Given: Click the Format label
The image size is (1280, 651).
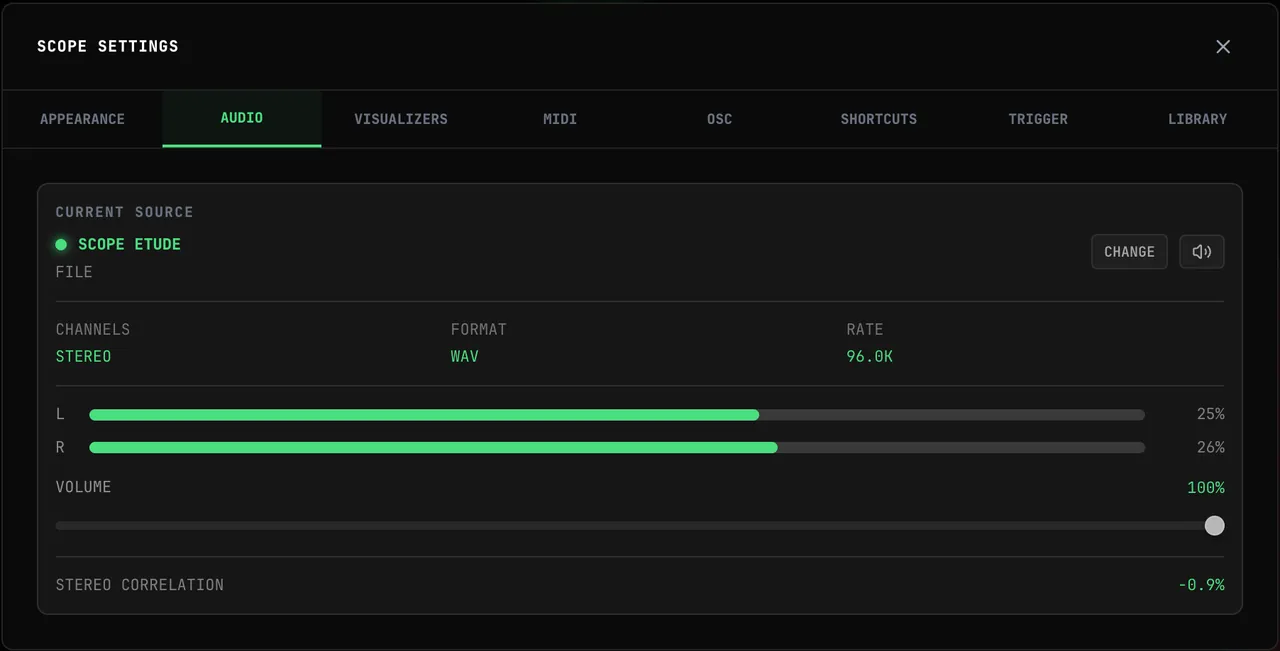Looking at the screenshot, I should (479, 330).
